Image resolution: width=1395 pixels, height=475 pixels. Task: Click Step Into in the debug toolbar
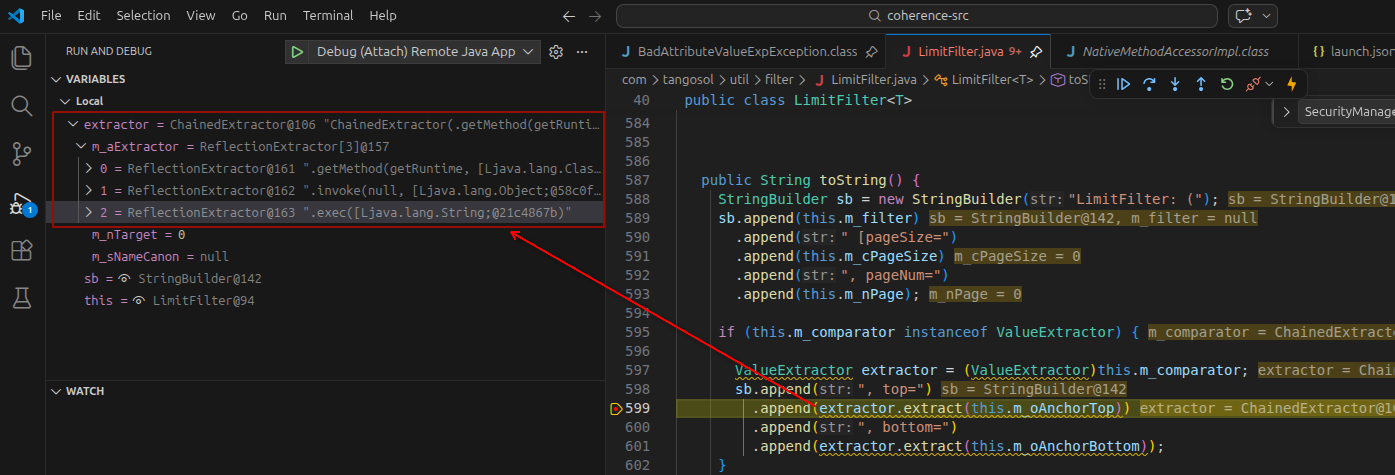tap(1175, 84)
